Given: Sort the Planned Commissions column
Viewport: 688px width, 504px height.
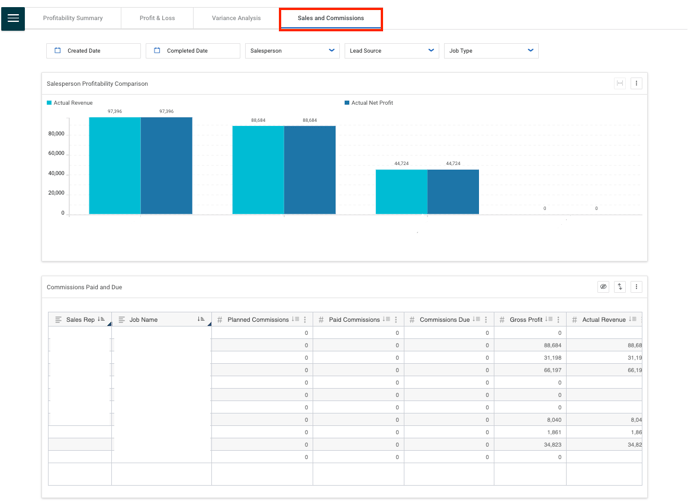Looking at the screenshot, I should pos(295,319).
